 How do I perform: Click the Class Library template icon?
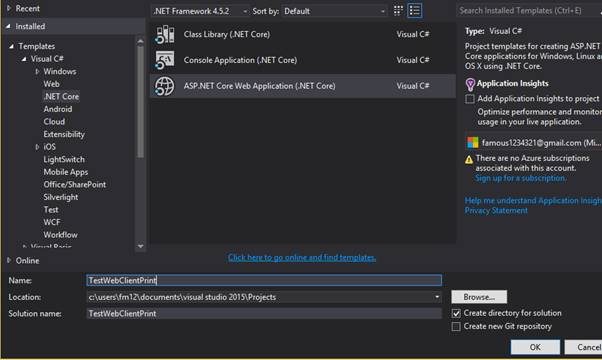point(165,35)
